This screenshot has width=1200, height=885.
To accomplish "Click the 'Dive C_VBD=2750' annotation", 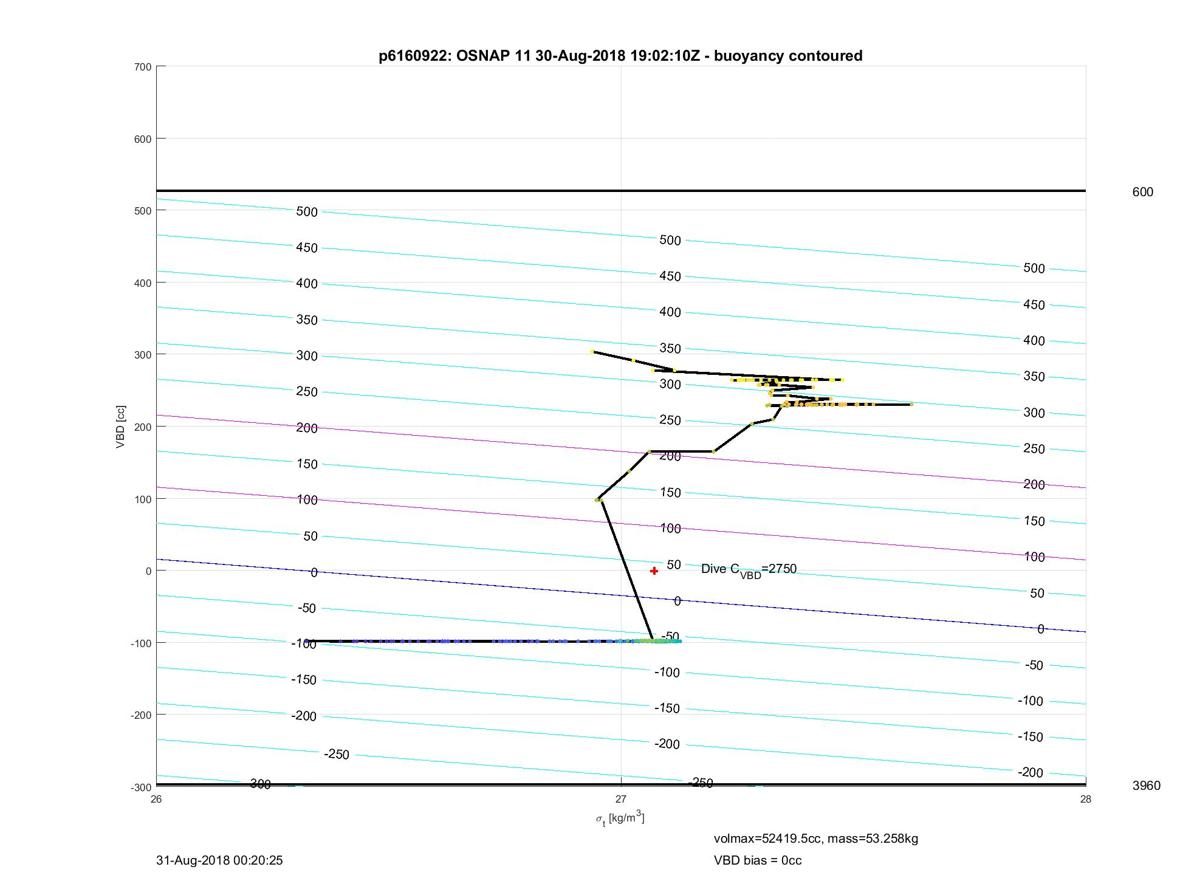I will click(749, 570).
